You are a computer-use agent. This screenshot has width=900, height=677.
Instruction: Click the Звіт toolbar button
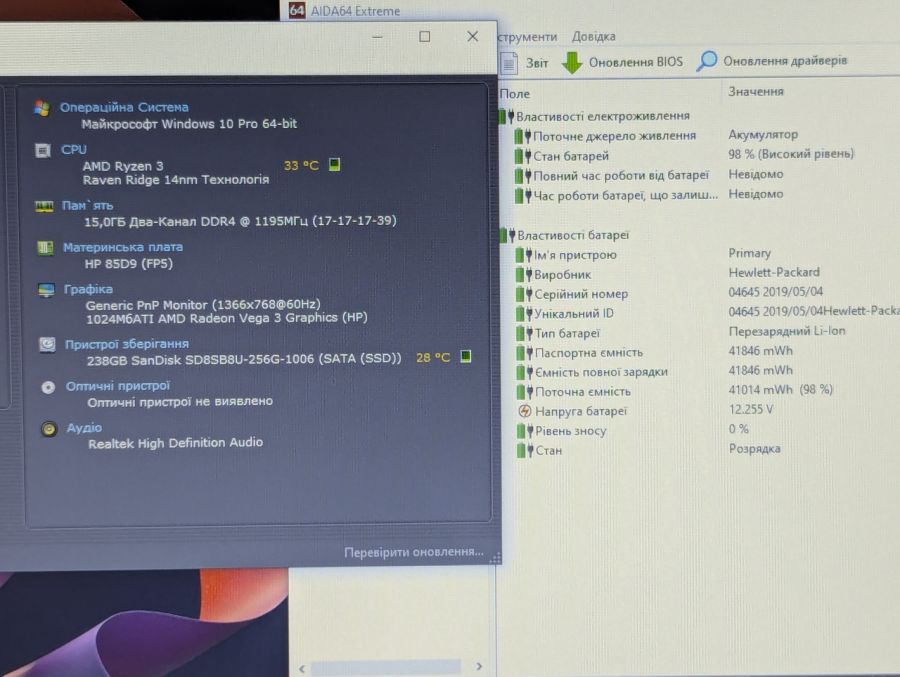525,63
